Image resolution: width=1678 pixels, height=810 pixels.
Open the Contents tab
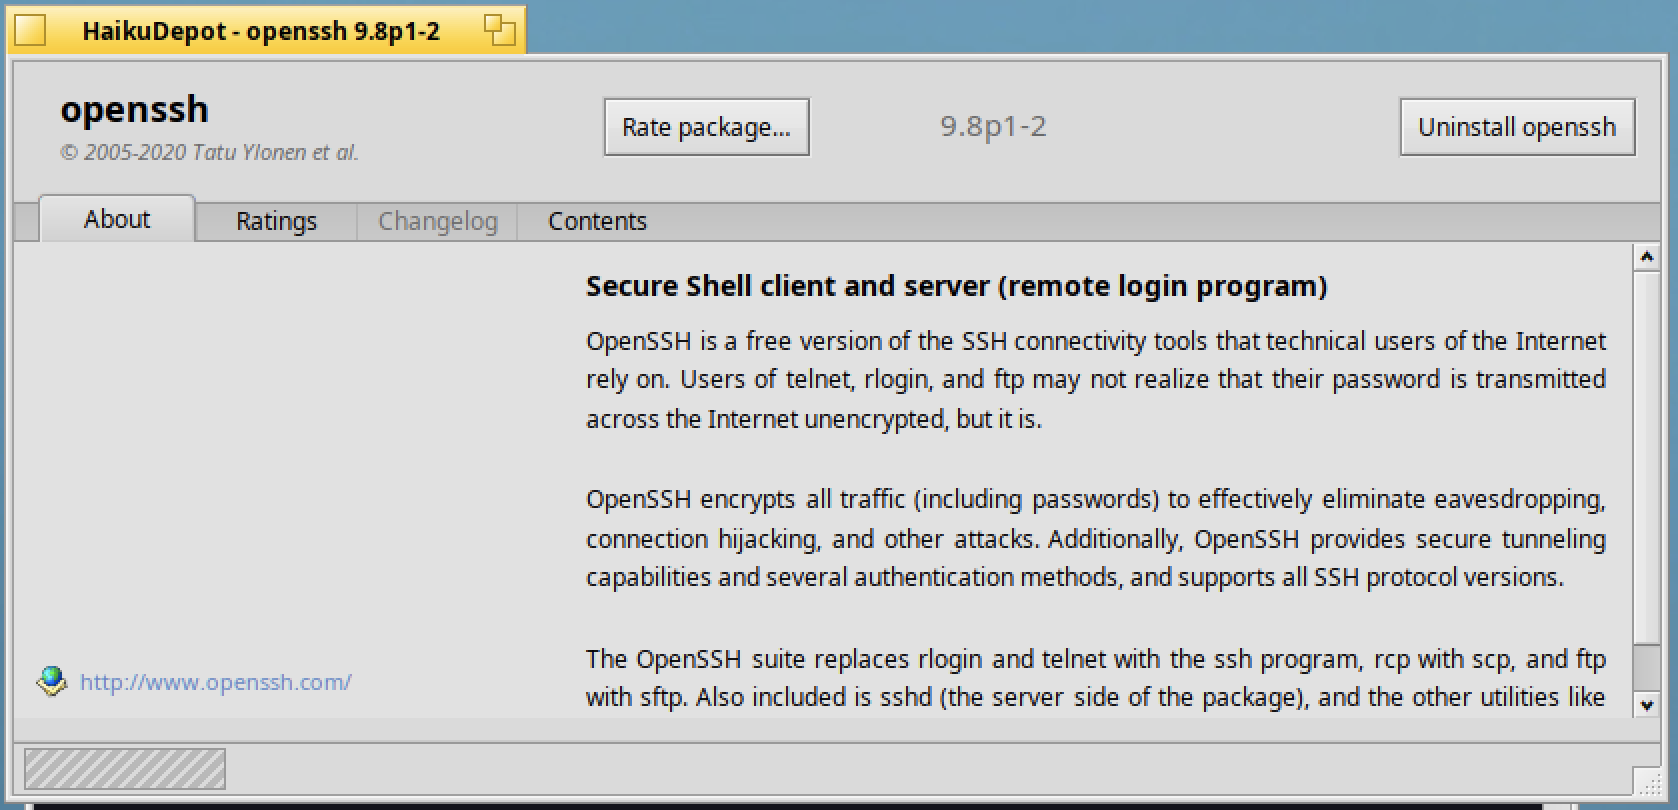pos(597,221)
